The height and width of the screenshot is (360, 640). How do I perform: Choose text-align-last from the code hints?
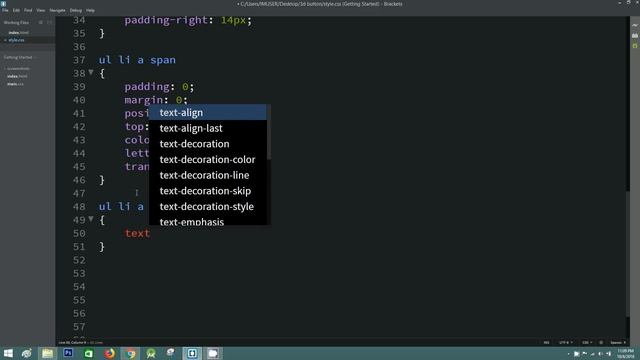[208, 128]
